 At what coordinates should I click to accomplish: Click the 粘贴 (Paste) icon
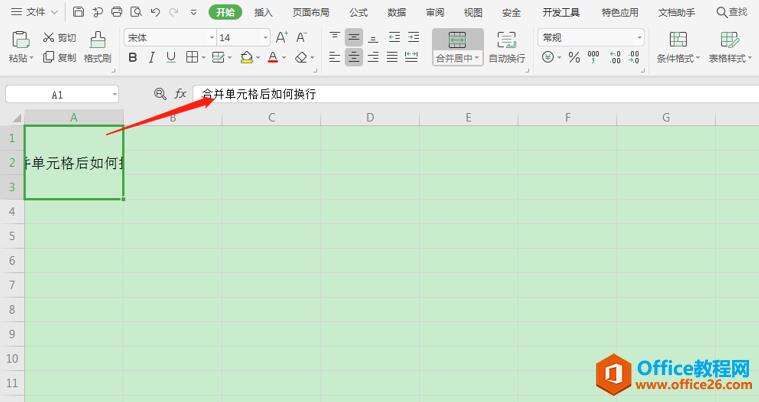click(21, 39)
